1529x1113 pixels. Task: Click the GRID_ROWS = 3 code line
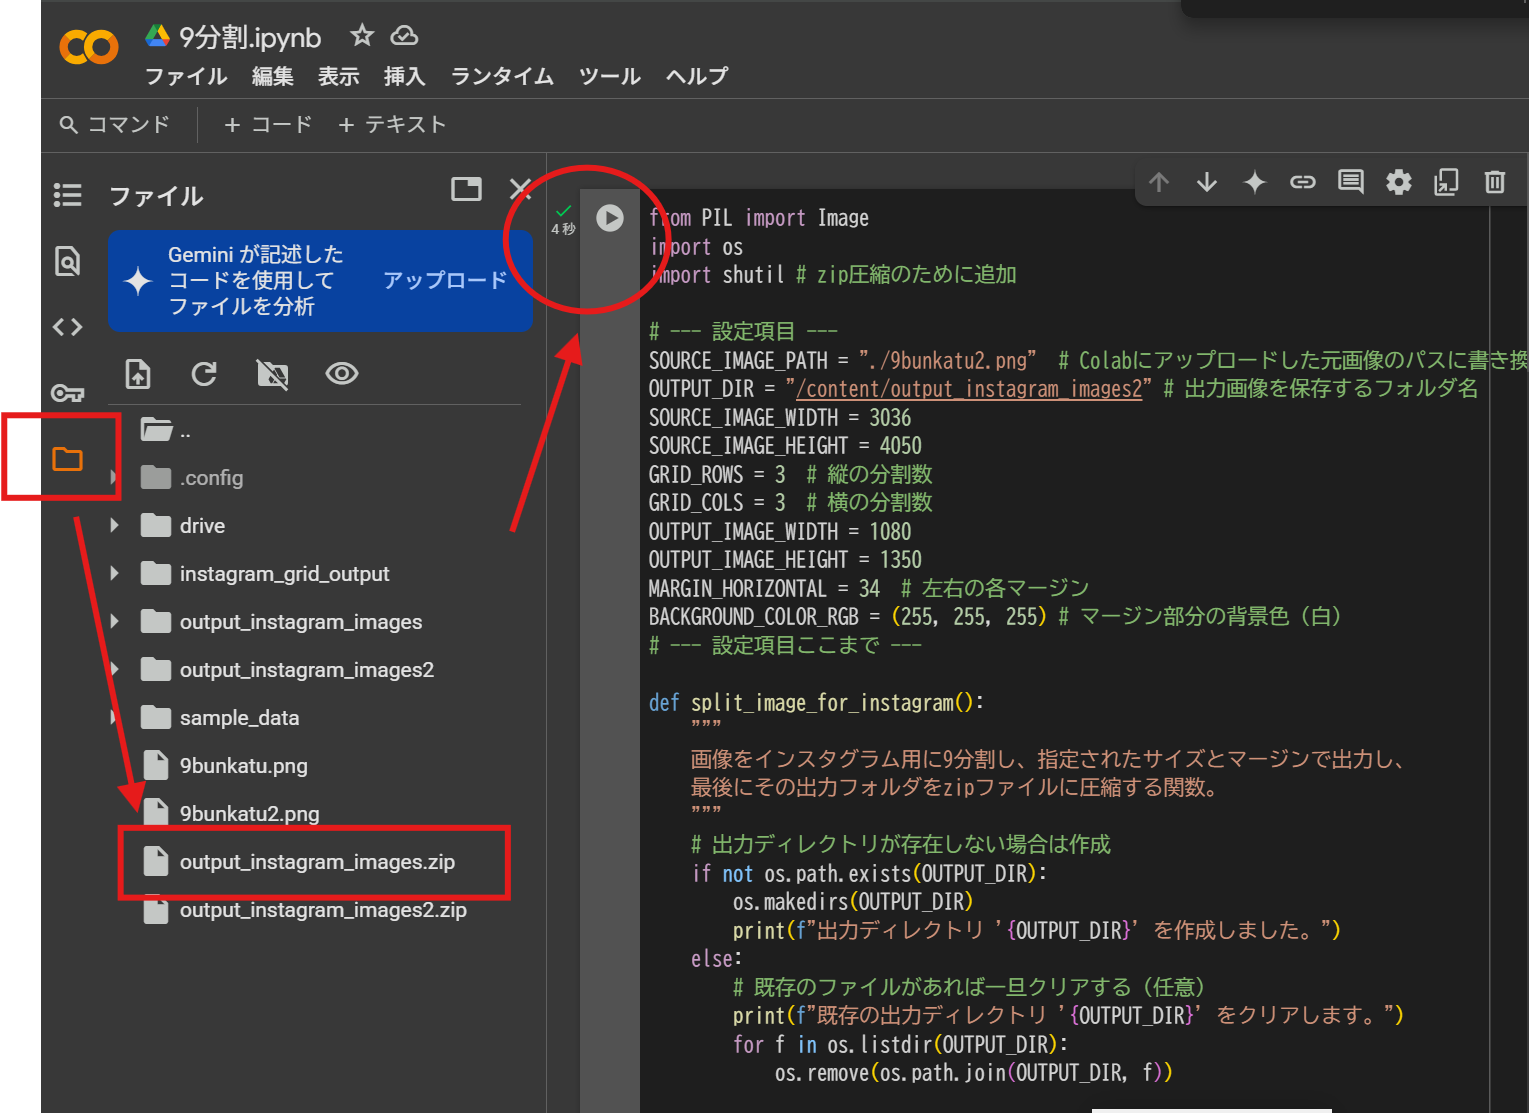point(790,474)
